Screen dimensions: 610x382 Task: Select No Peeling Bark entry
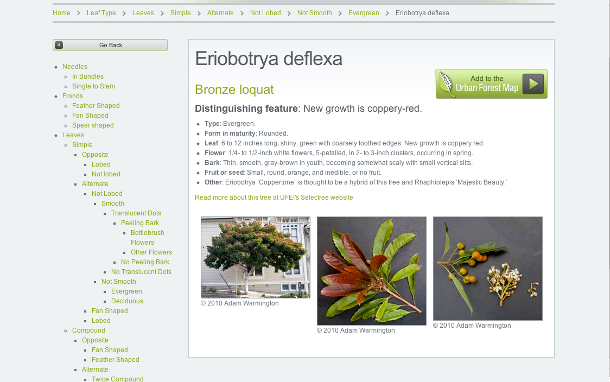[145, 262]
